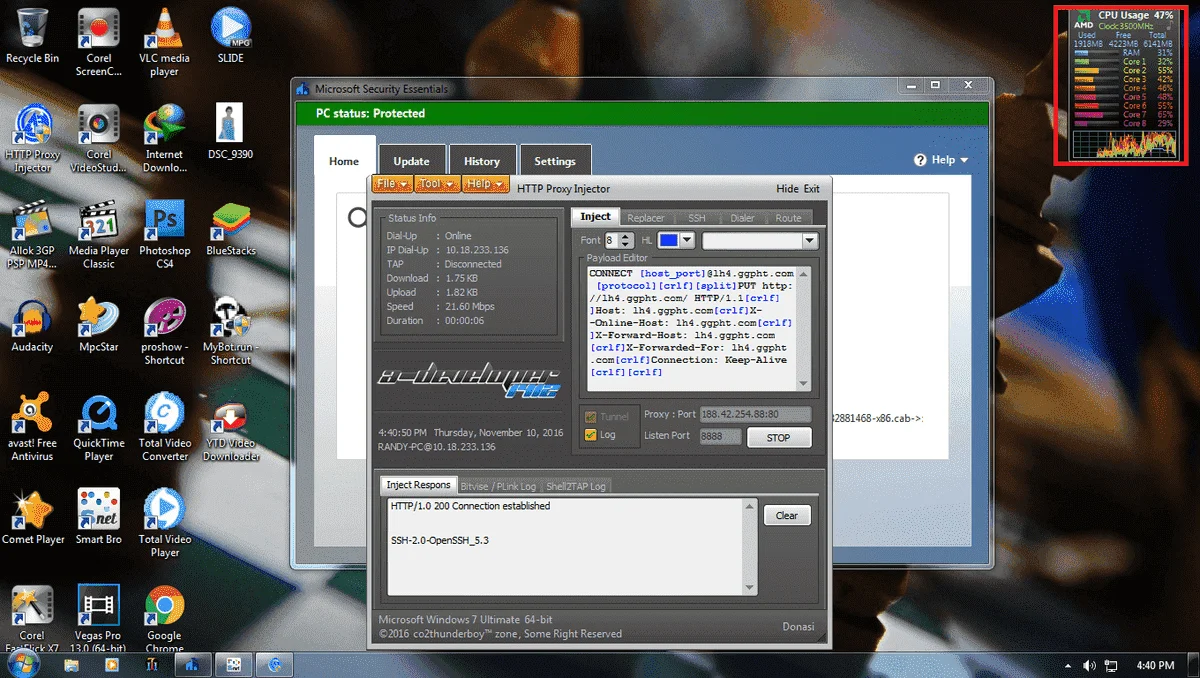
Task: Click Exit in the HTTP Proxy Injector title bar
Action: [x=811, y=188]
